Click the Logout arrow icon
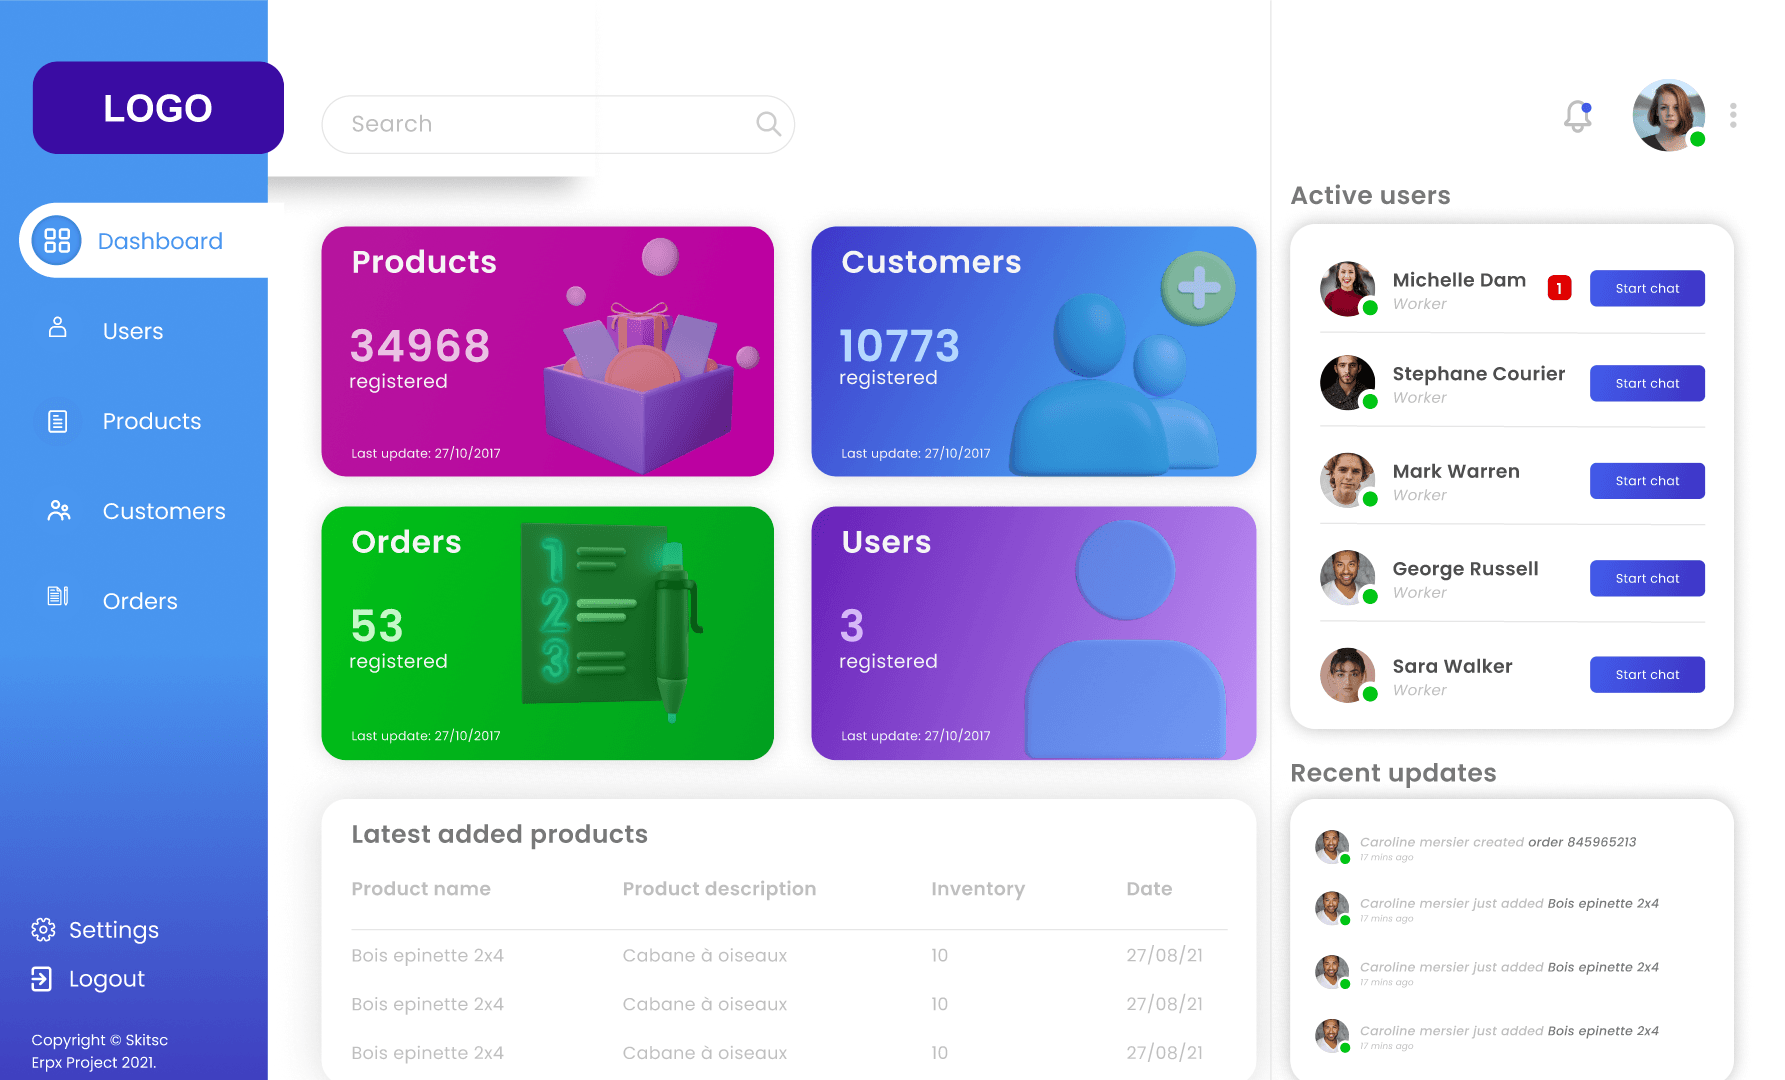Screen dimensions: 1785x1080 click(42, 979)
